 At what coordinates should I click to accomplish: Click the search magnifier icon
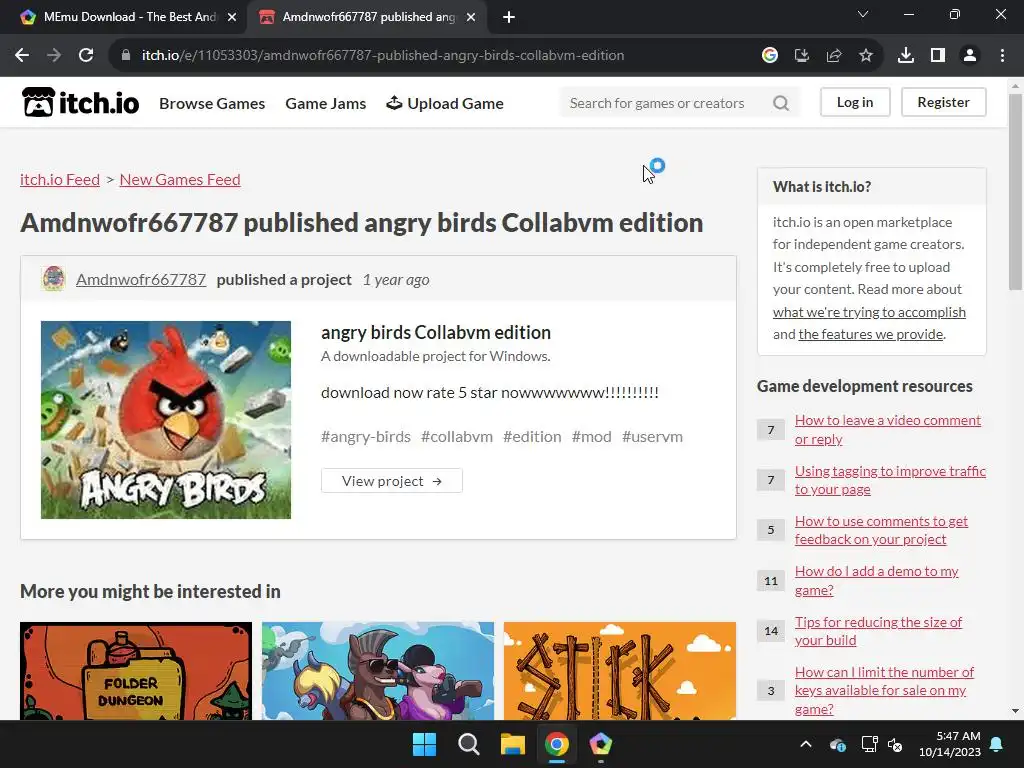(781, 103)
